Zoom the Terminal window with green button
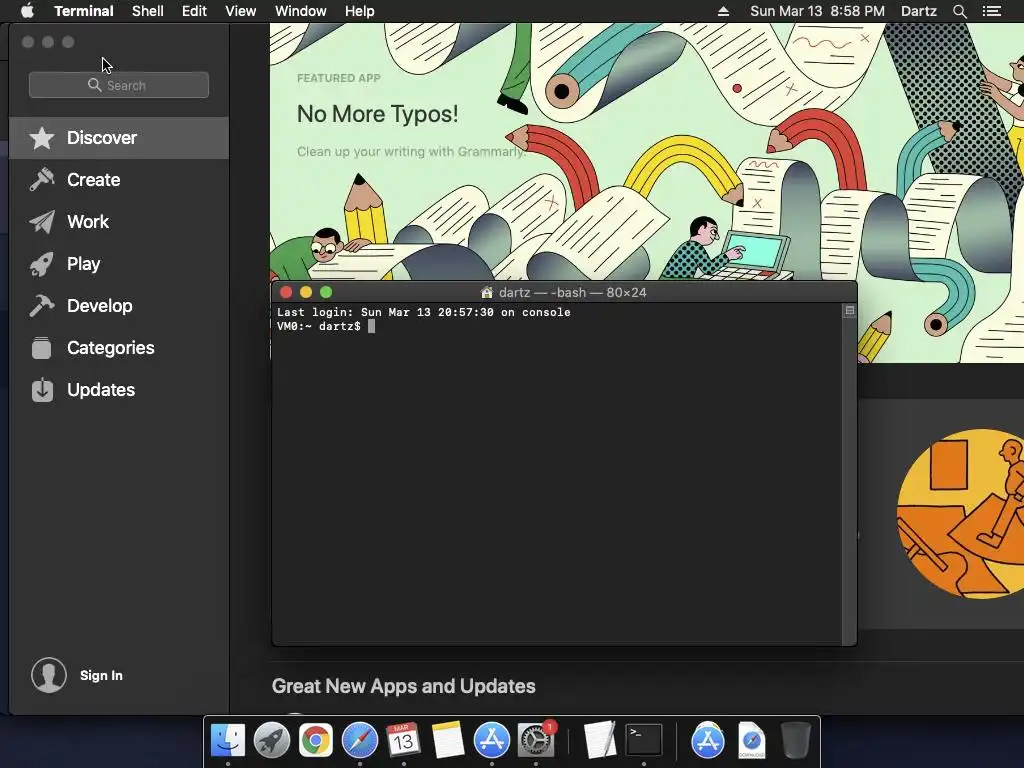The width and height of the screenshot is (1024, 768). click(x=326, y=293)
